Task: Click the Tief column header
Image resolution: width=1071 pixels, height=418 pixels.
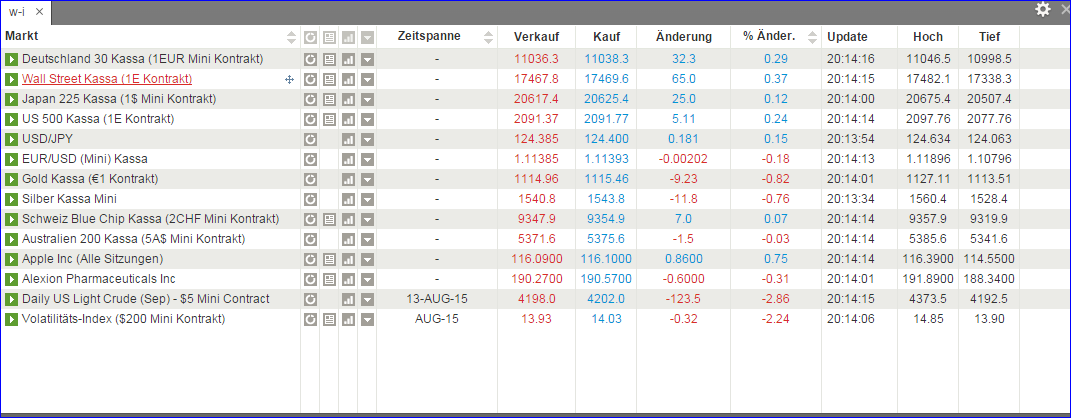Action: pyautogui.click(x=989, y=37)
